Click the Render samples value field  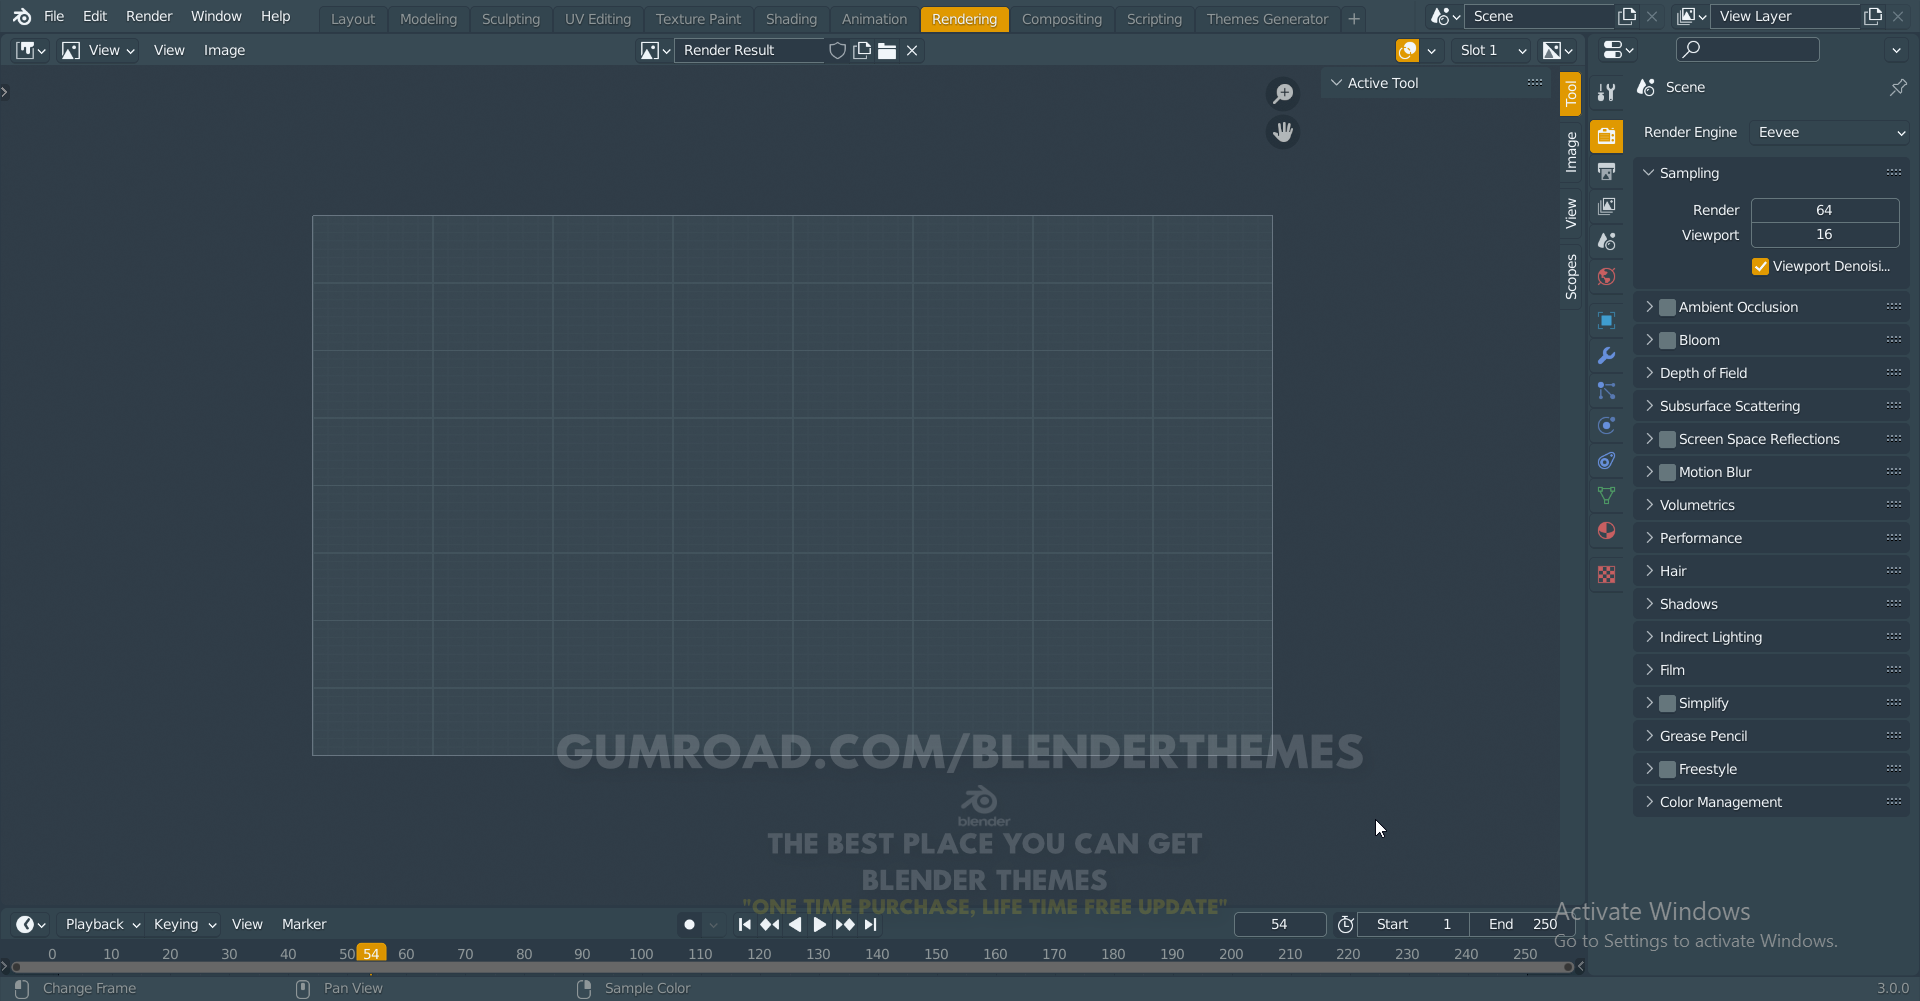1825,210
